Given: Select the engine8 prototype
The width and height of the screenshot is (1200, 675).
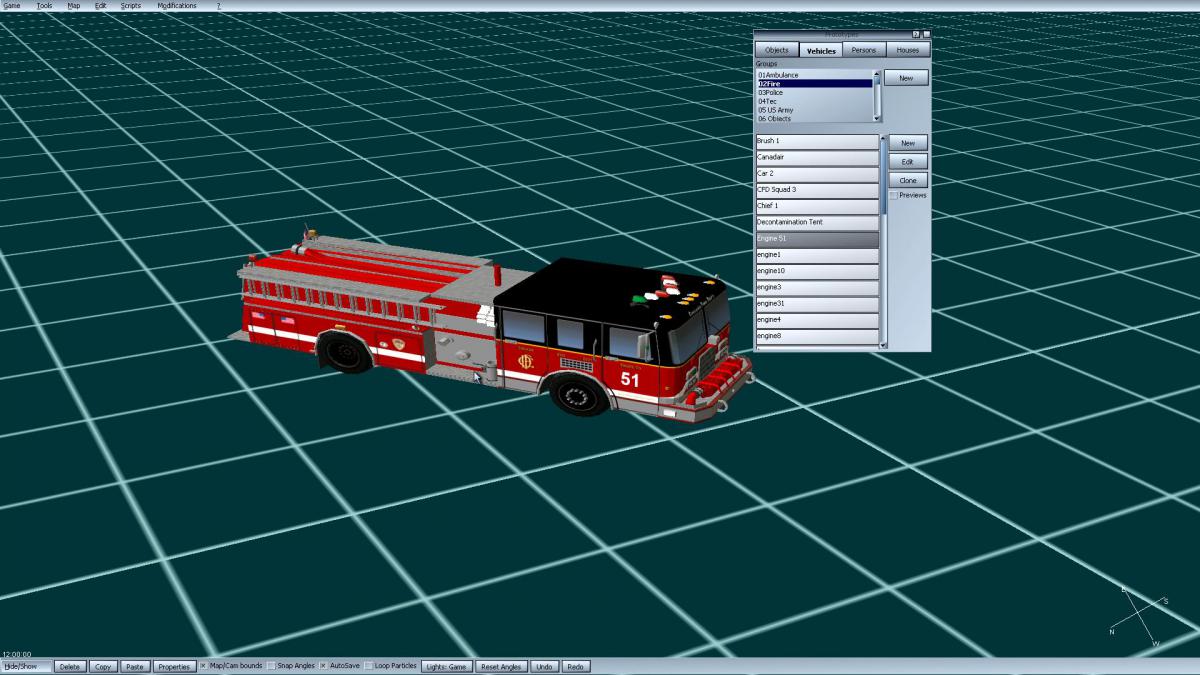Looking at the screenshot, I should 817,336.
